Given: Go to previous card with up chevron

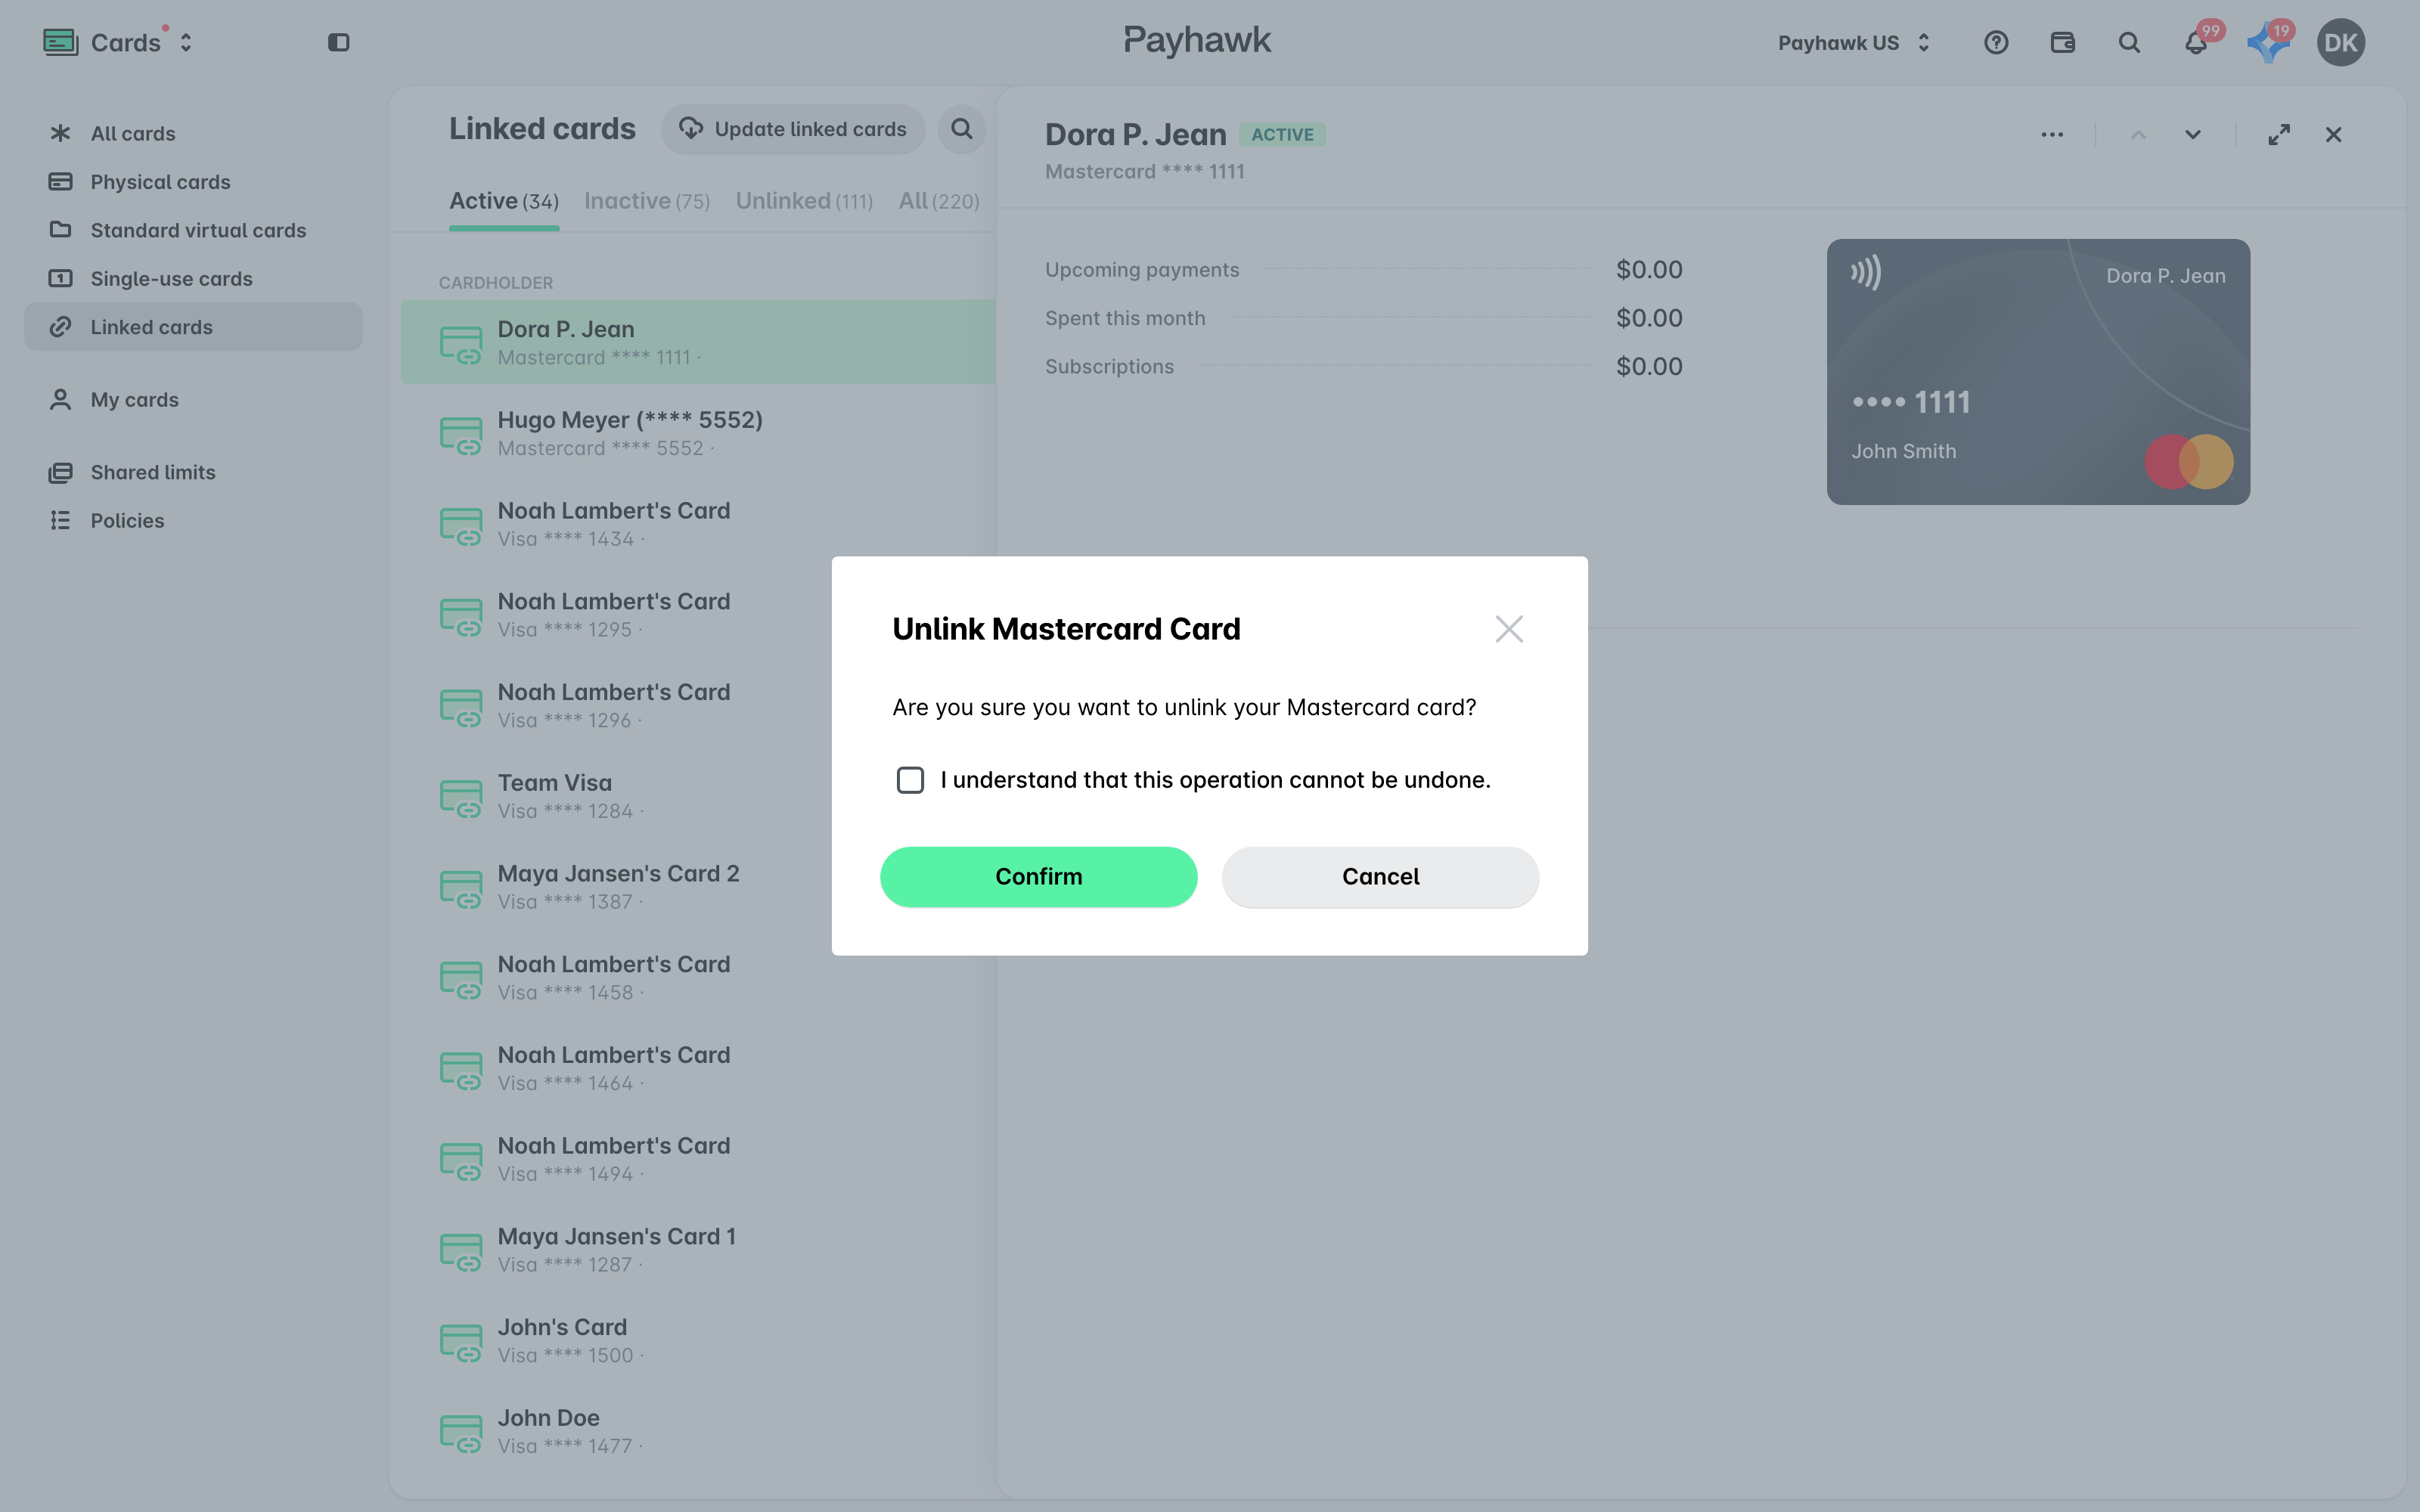Looking at the screenshot, I should pos(2138,135).
